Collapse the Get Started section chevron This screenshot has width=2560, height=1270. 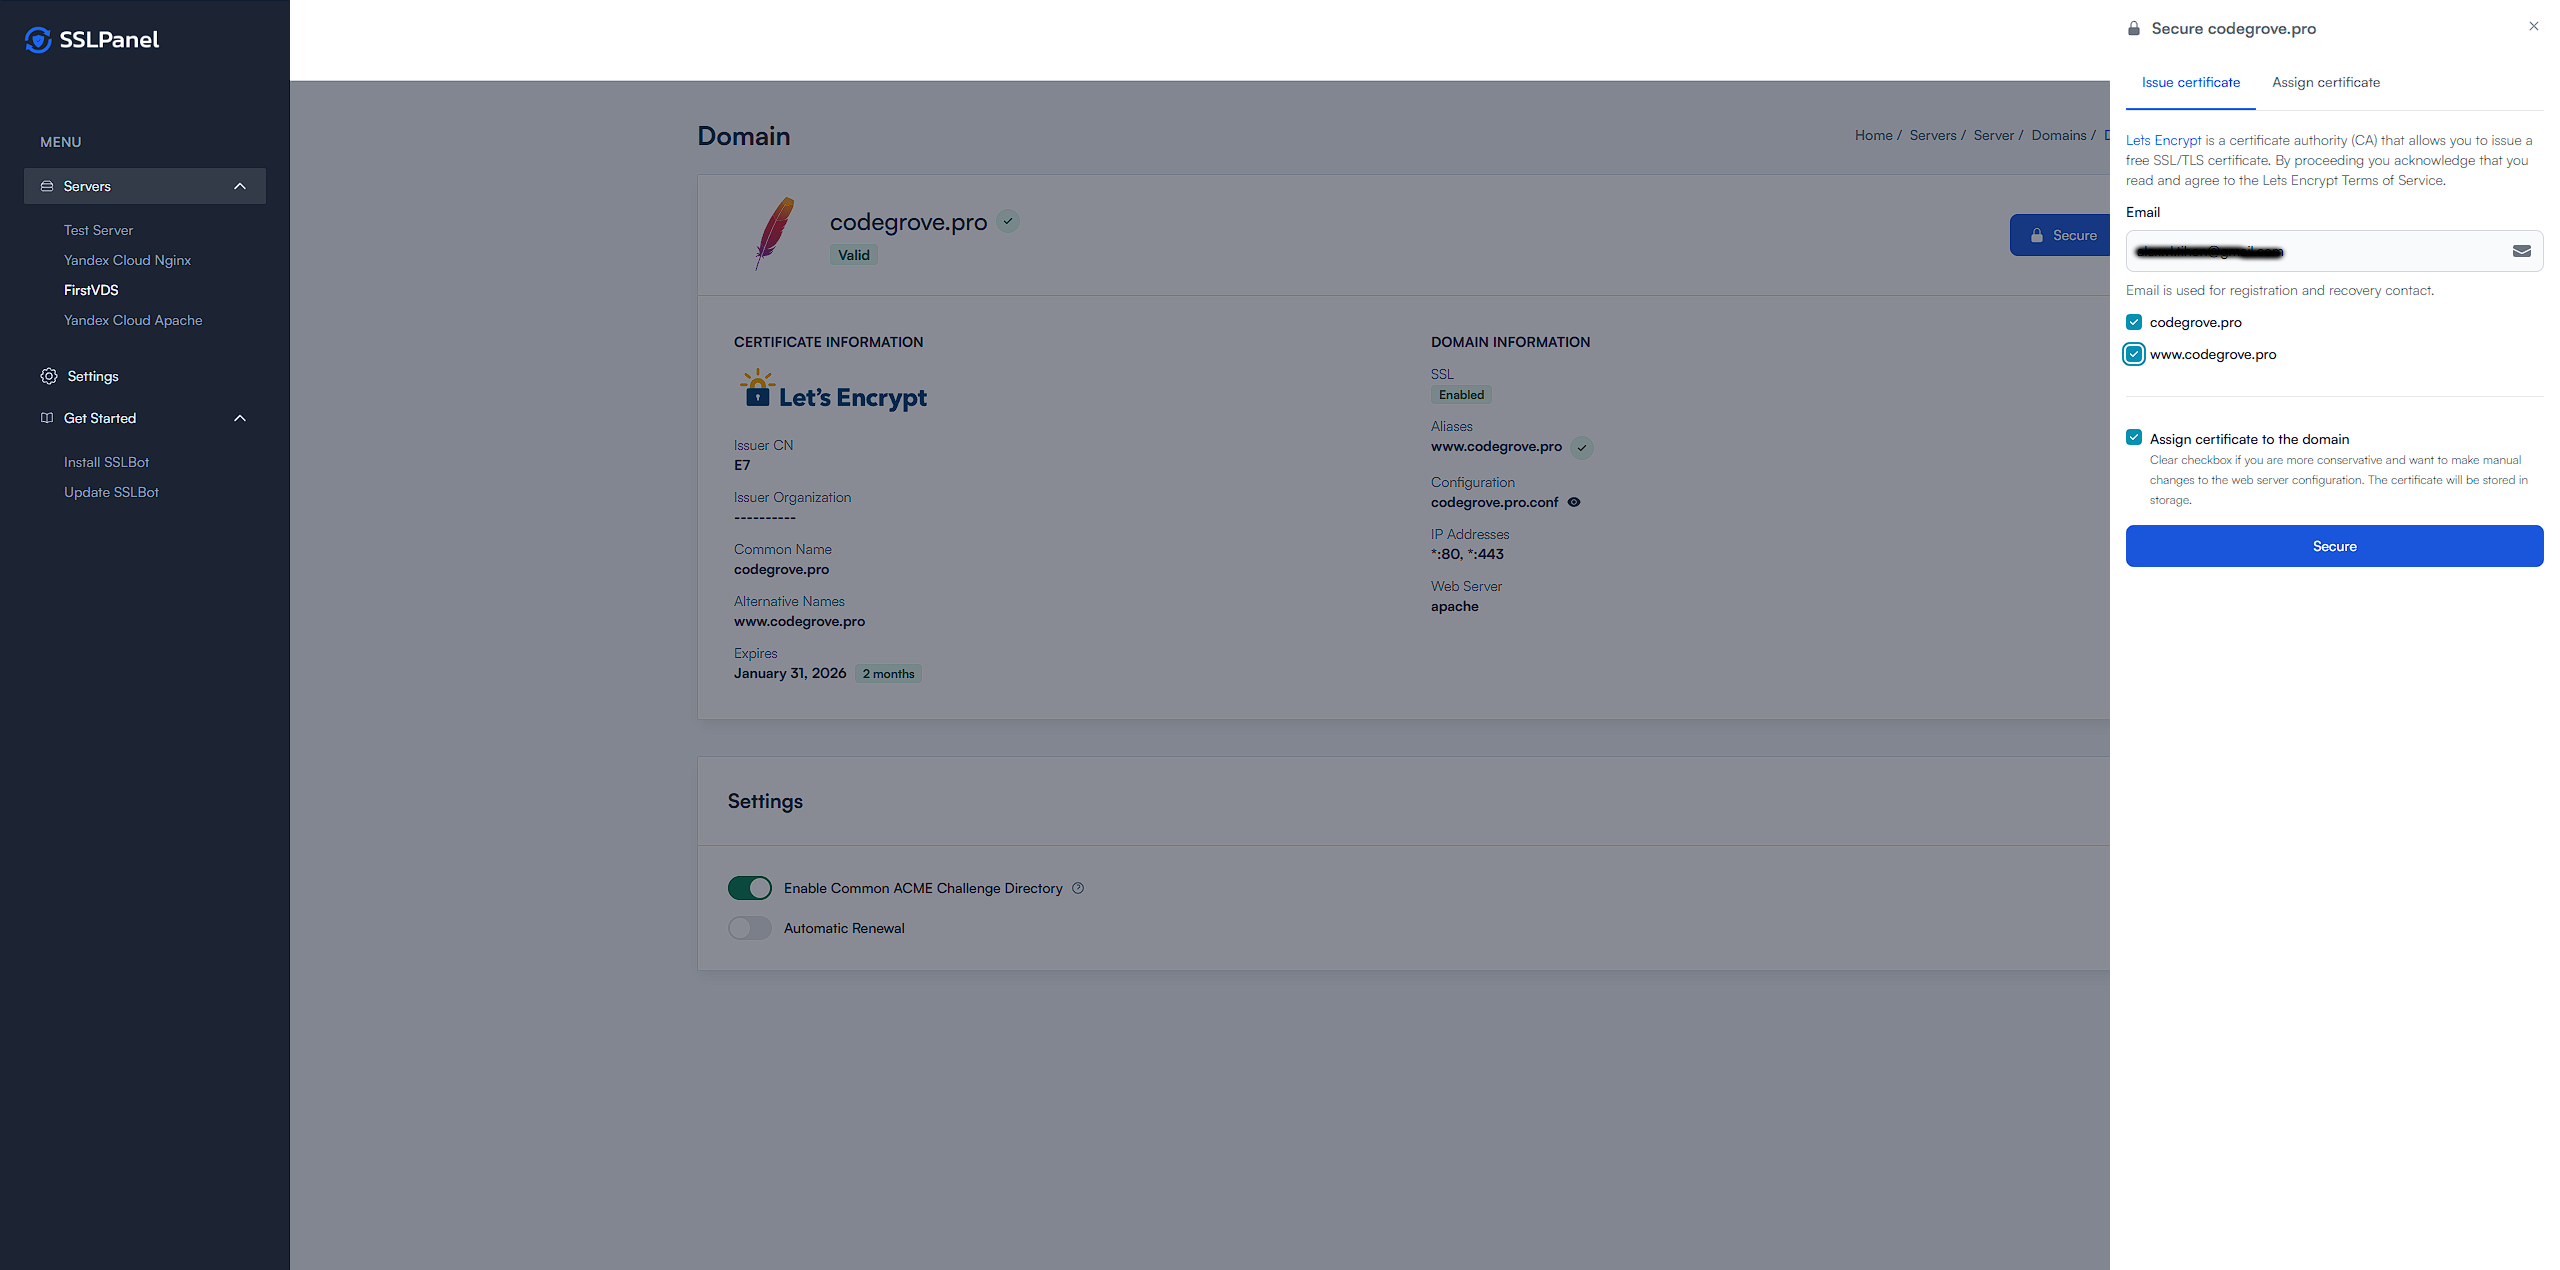[240, 418]
